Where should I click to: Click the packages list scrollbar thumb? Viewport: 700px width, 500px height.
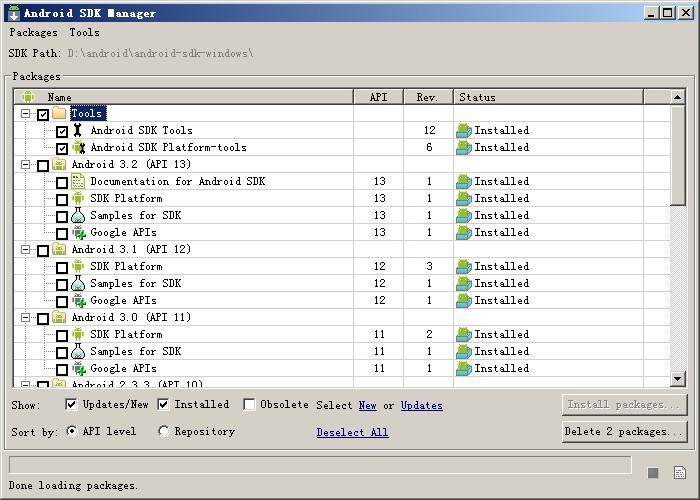click(678, 155)
